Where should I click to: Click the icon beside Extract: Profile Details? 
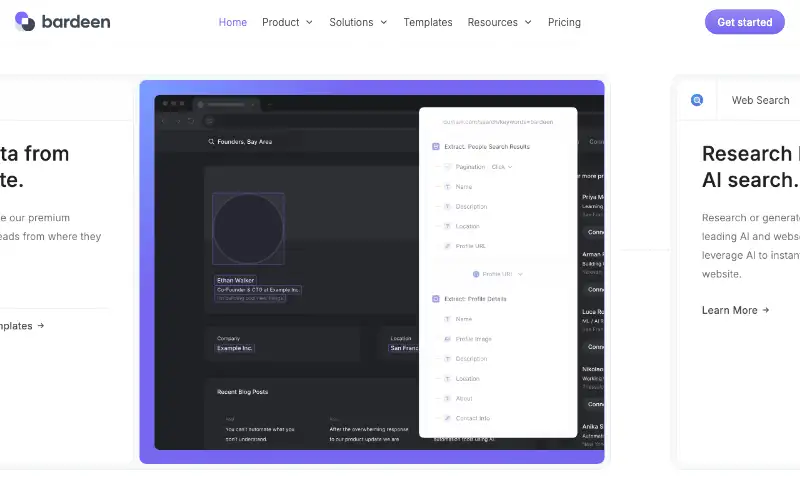[436, 299]
